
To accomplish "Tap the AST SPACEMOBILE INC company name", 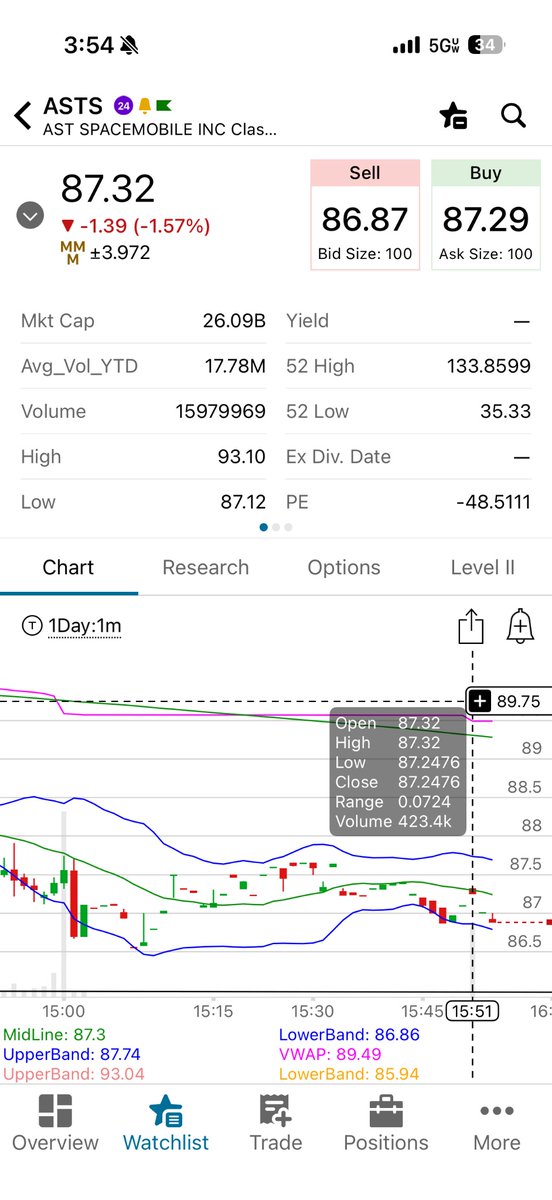I will [160, 130].
